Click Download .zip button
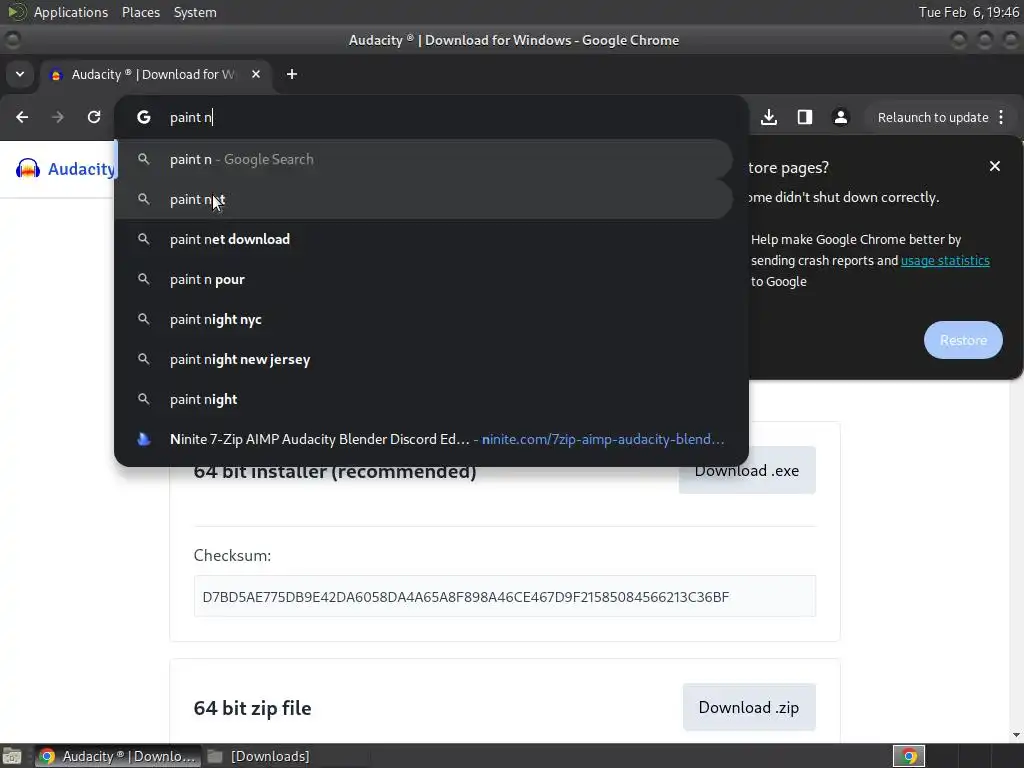1024x768 pixels. pyautogui.click(x=749, y=707)
